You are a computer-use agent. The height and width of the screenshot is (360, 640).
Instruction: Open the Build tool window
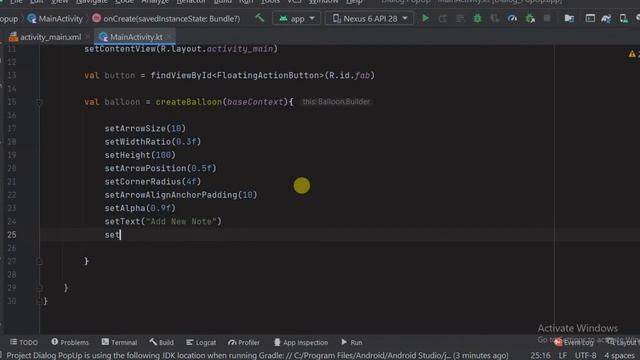162,342
